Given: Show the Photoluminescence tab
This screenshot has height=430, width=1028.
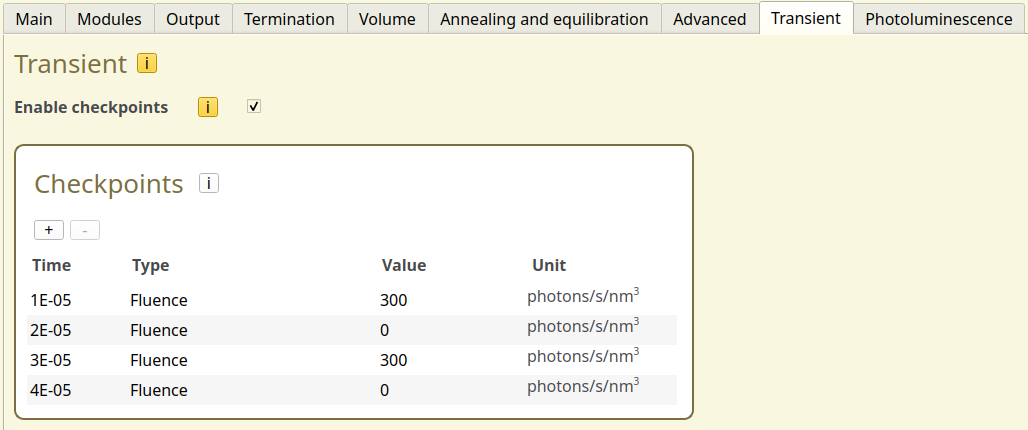Looking at the screenshot, I should point(939,19).
